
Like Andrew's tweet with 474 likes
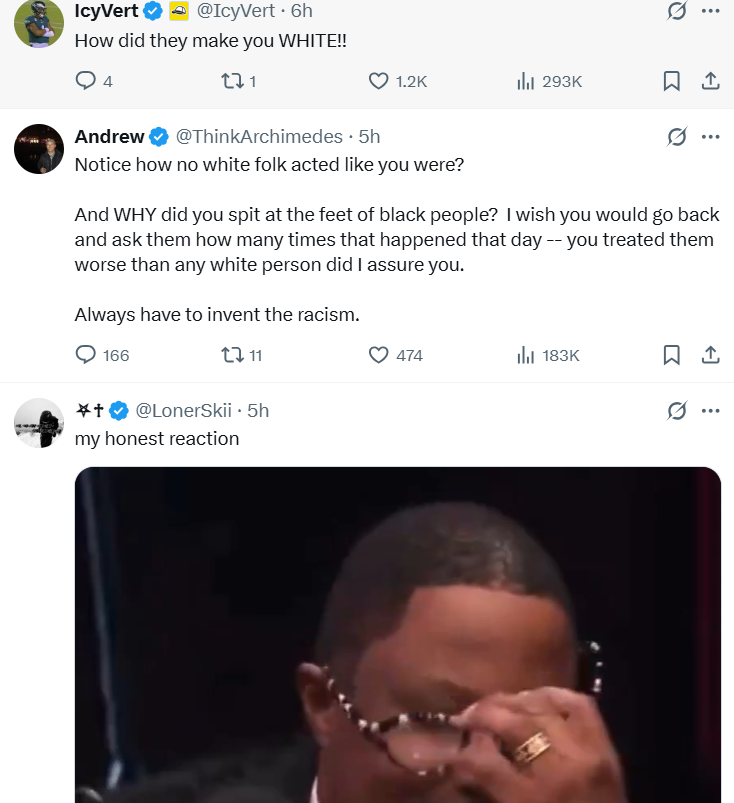pos(378,355)
